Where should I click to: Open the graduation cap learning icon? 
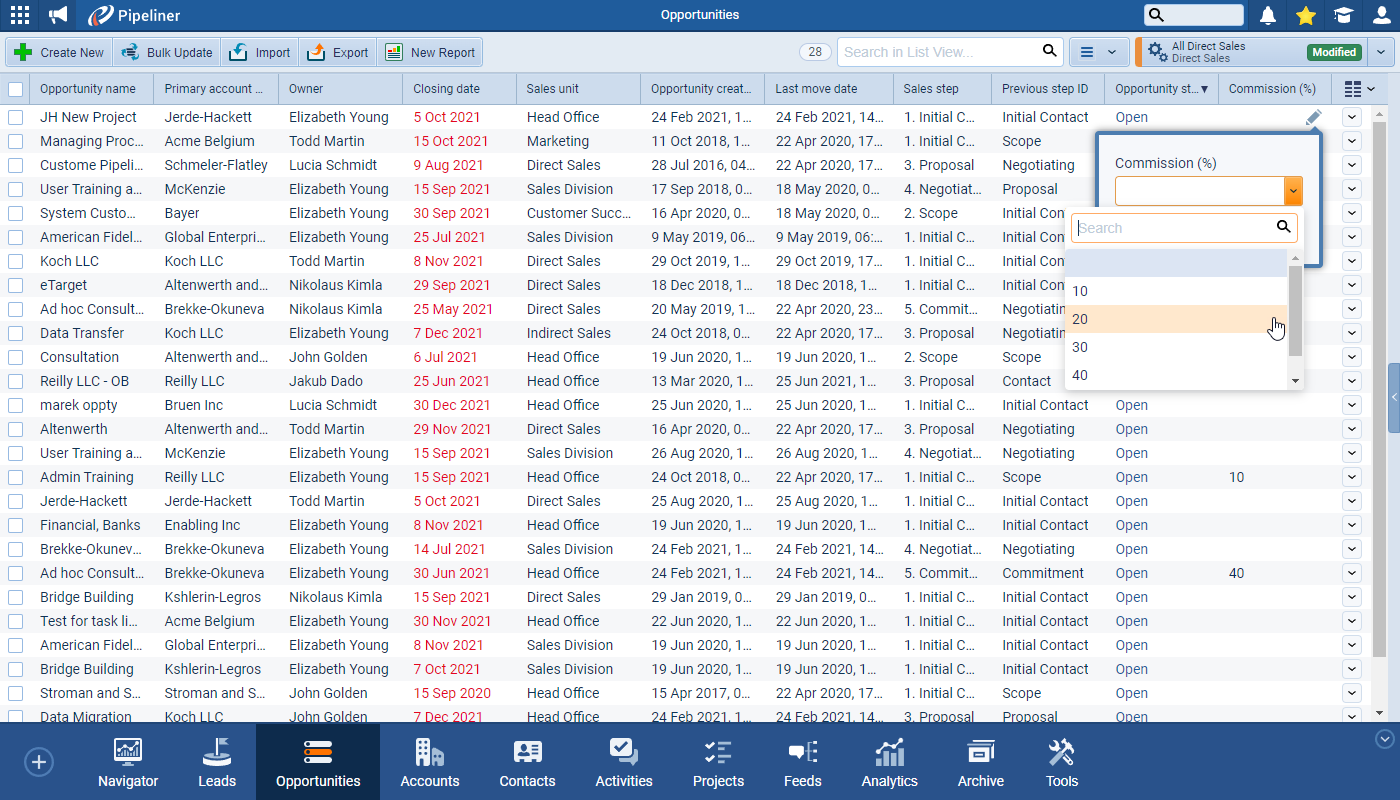1342,15
